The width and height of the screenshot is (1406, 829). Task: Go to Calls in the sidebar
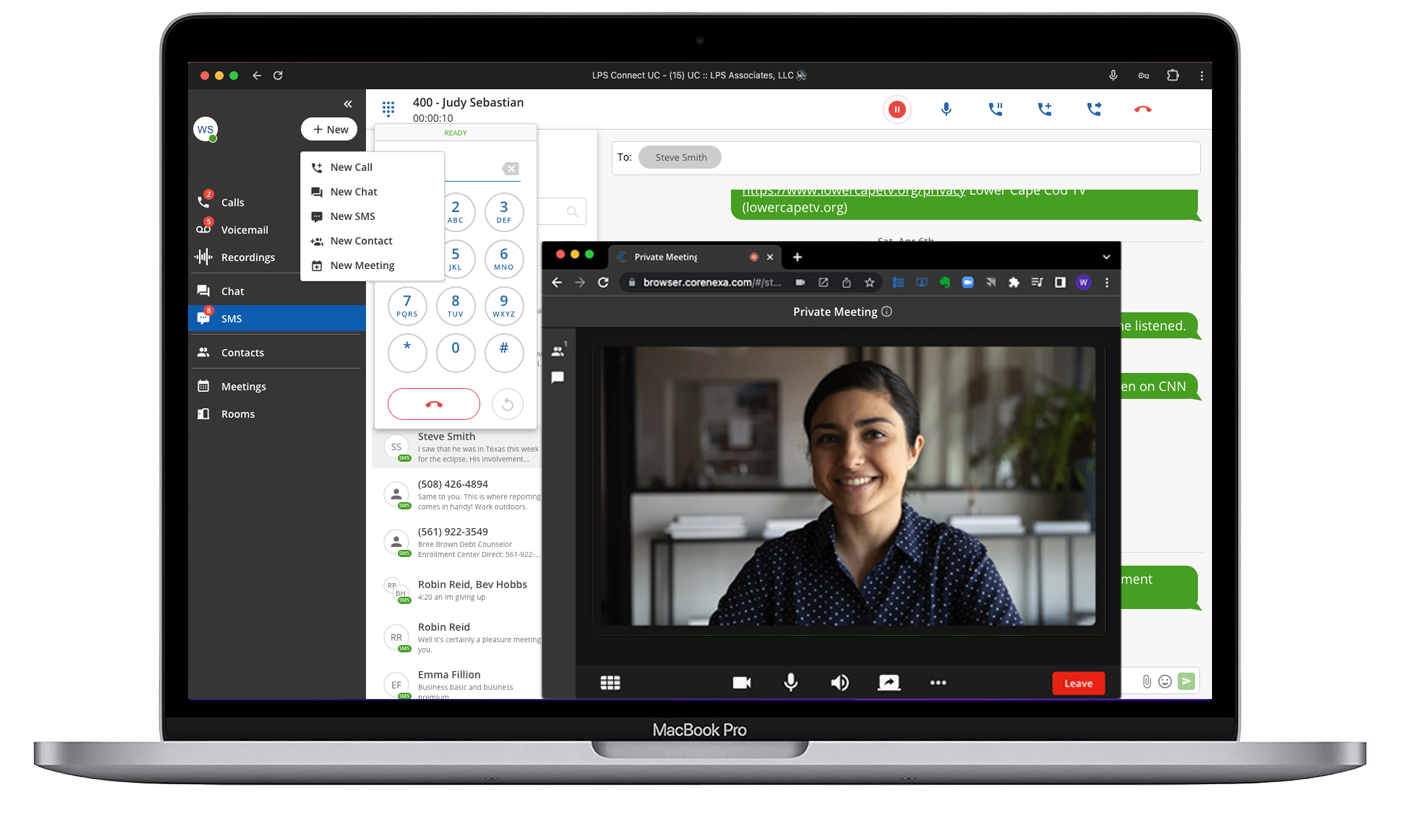pyautogui.click(x=277, y=202)
